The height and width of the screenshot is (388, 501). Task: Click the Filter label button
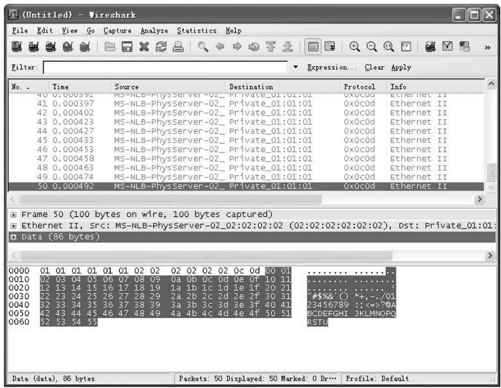pyautogui.click(x=23, y=67)
